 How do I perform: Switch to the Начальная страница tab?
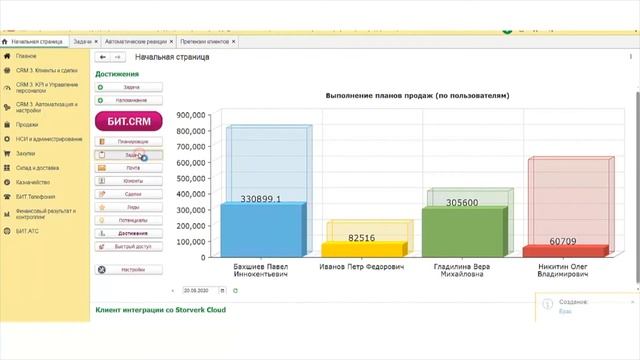click(33, 42)
